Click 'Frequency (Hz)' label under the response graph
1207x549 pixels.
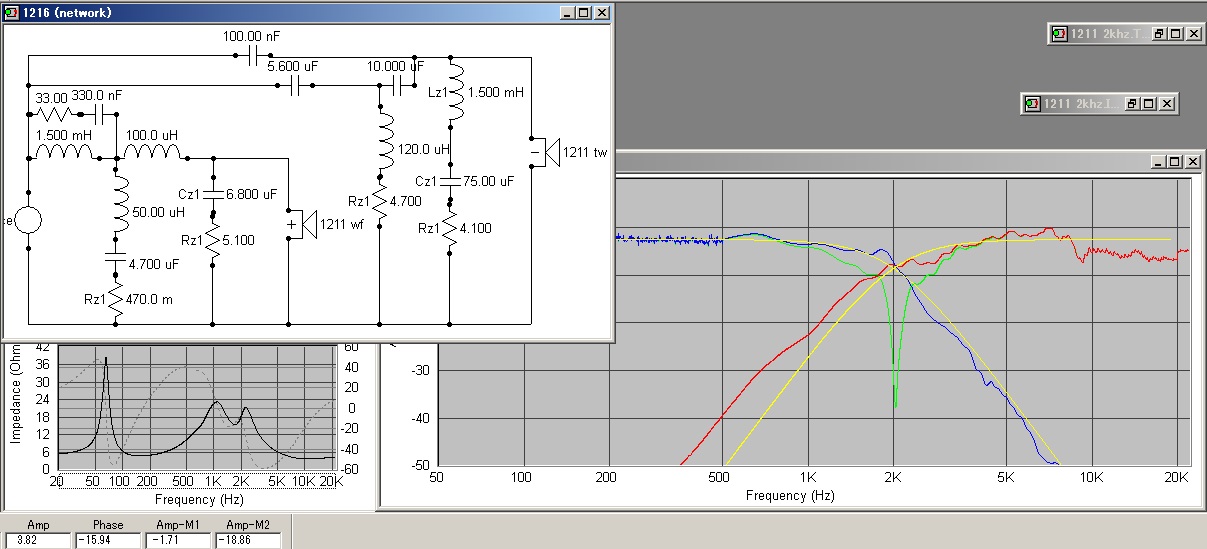click(x=790, y=495)
